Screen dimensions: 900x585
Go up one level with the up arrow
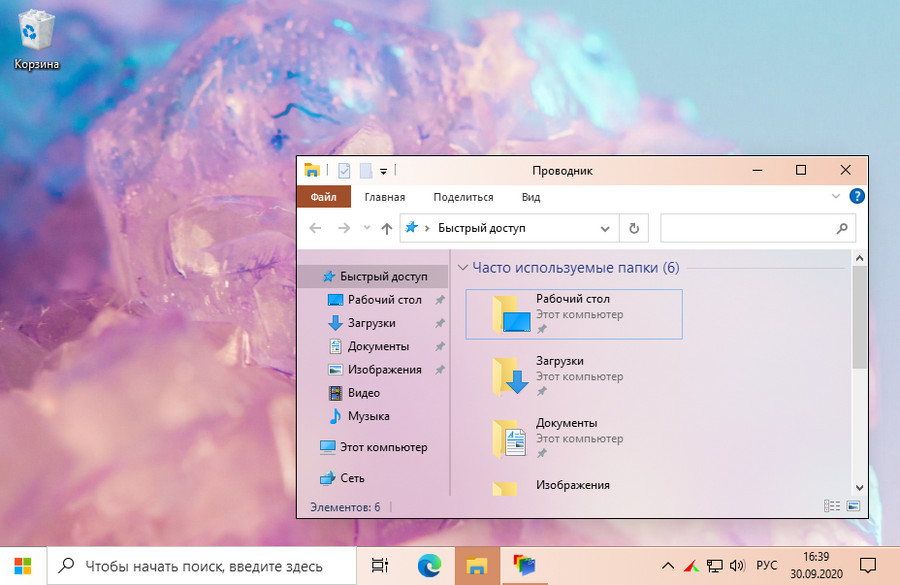pos(387,228)
